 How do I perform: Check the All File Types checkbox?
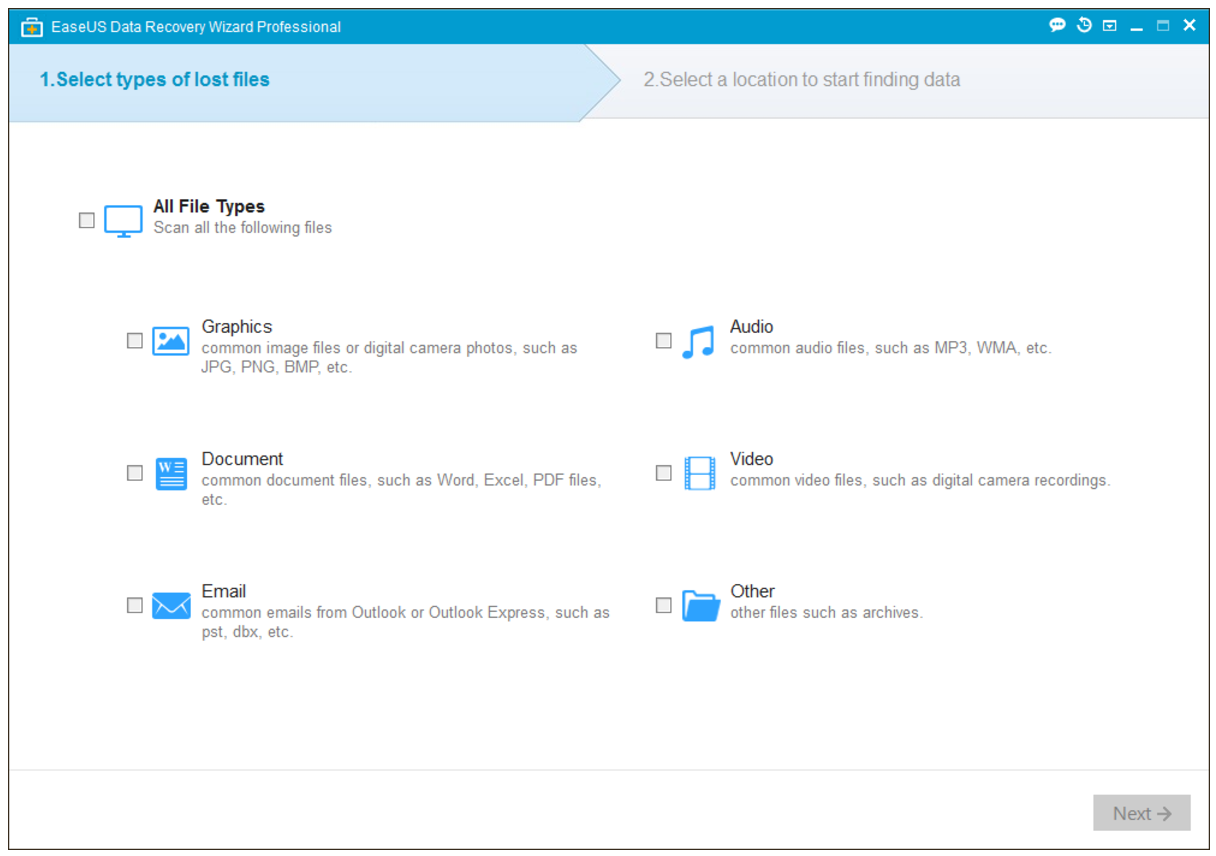(x=87, y=220)
